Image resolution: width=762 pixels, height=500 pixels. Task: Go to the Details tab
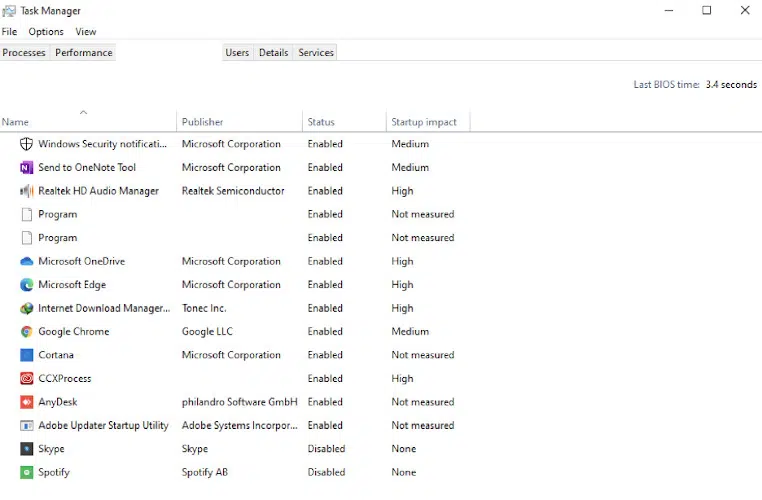273,53
